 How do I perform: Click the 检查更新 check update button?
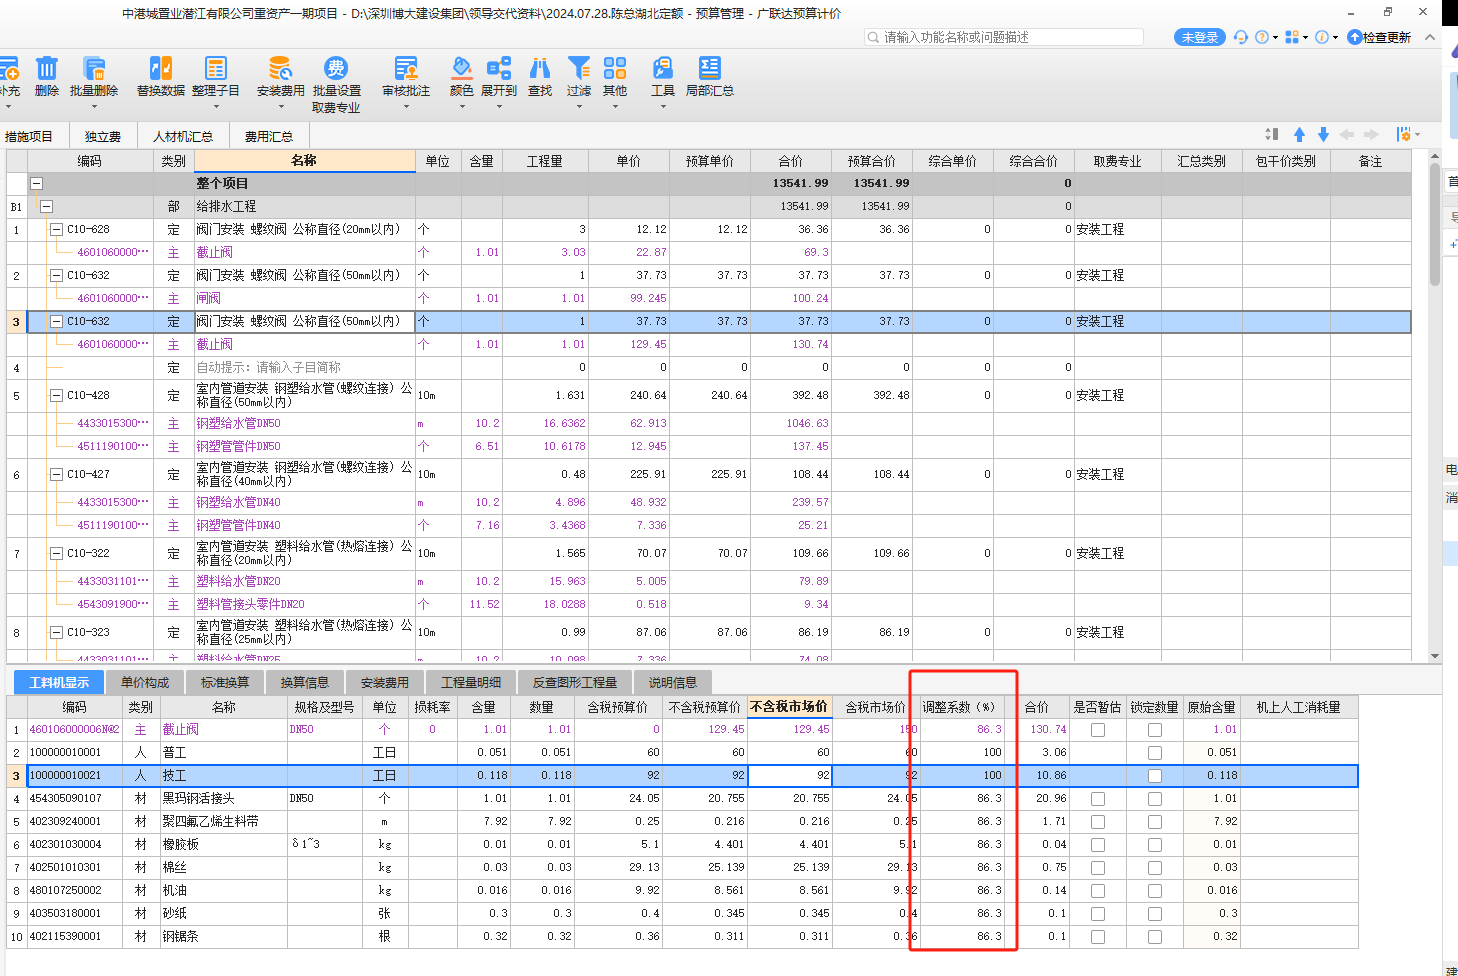click(x=1379, y=37)
